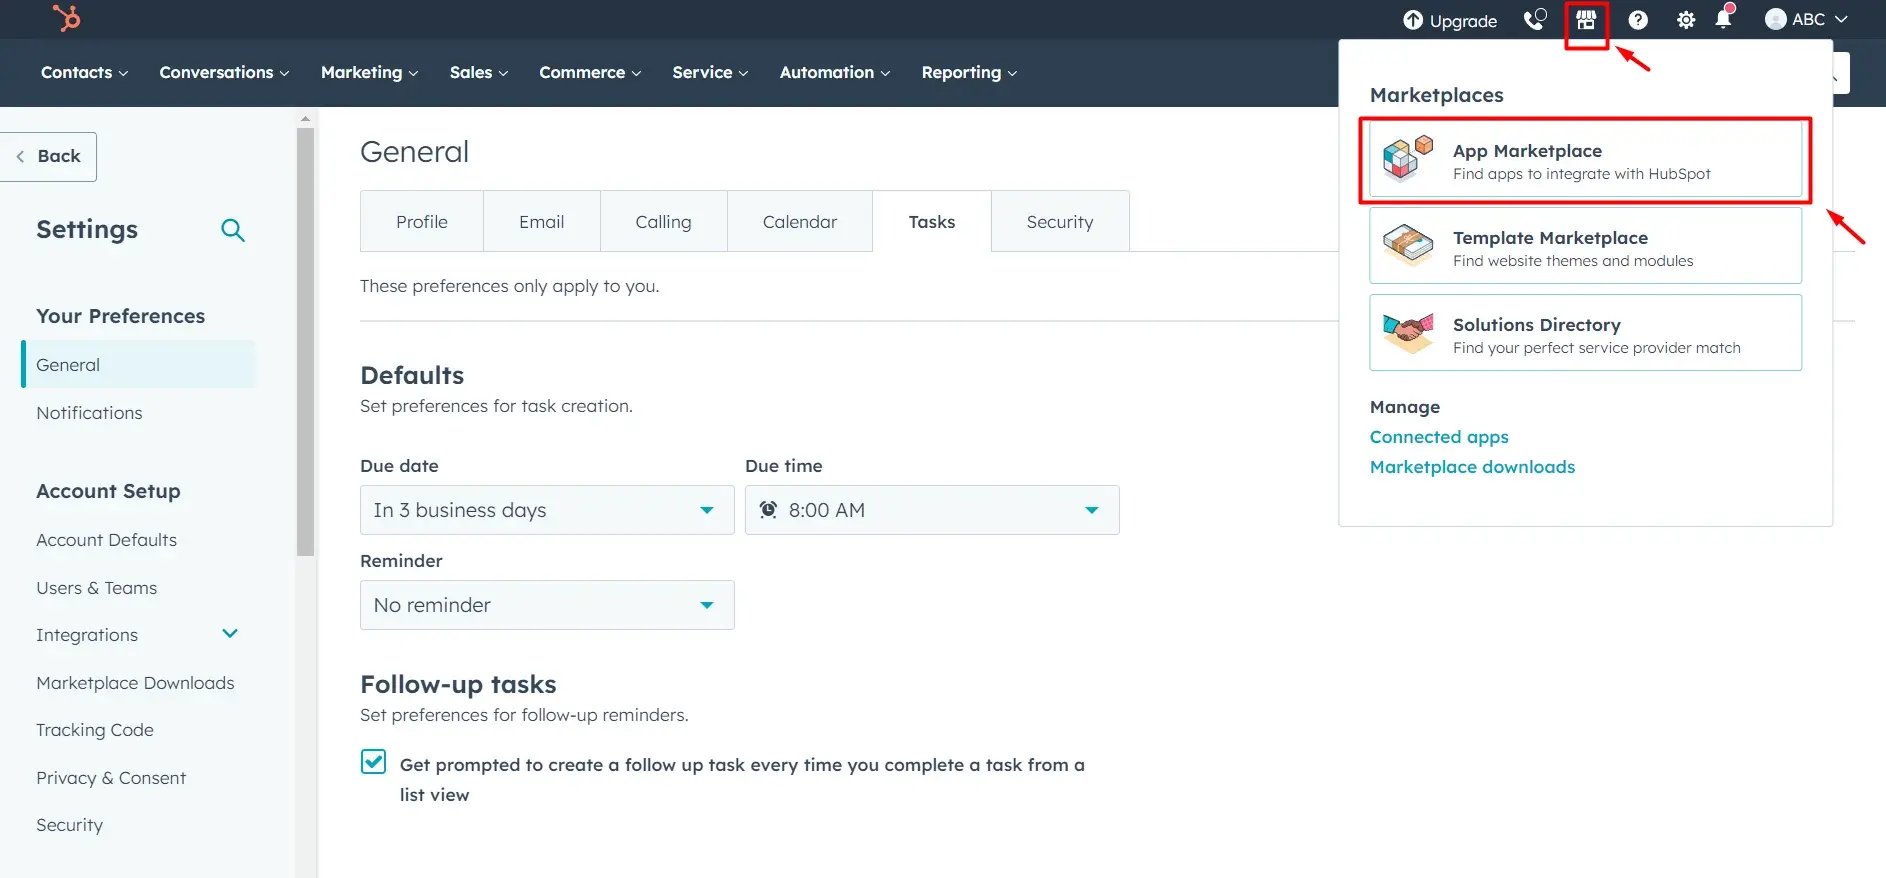Open the Conversations menu
The height and width of the screenshot is (878, 1886).
click(x=224, y=72)
